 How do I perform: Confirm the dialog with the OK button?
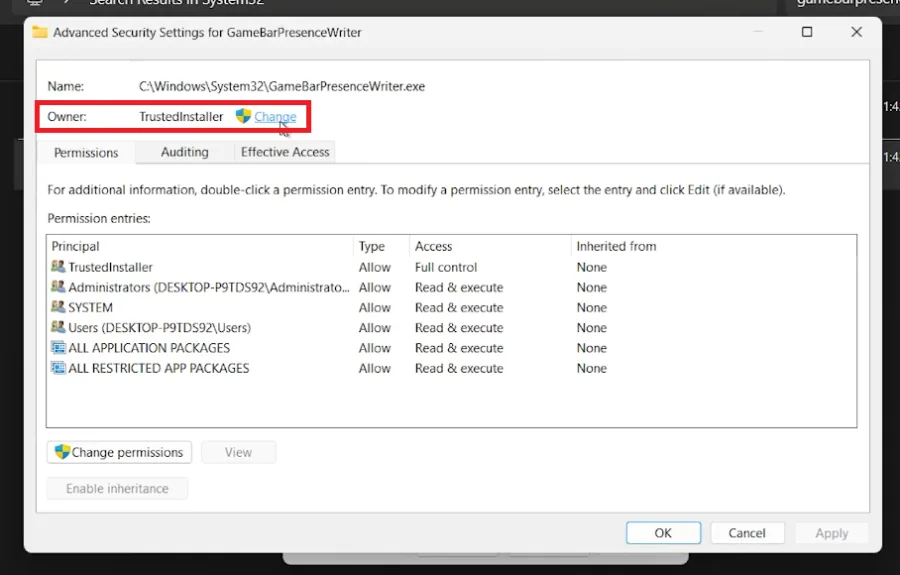pos(663,533)
